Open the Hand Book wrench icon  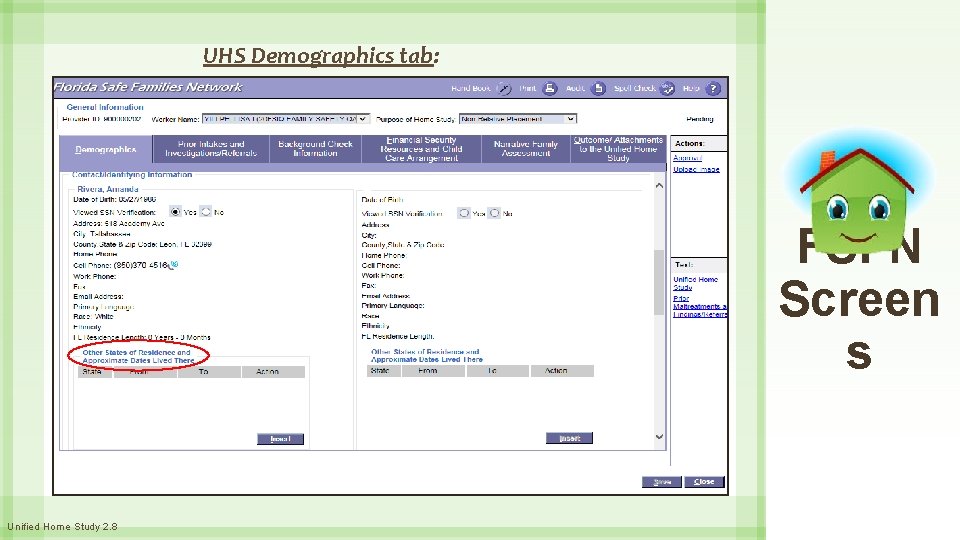tap(503, 89)
